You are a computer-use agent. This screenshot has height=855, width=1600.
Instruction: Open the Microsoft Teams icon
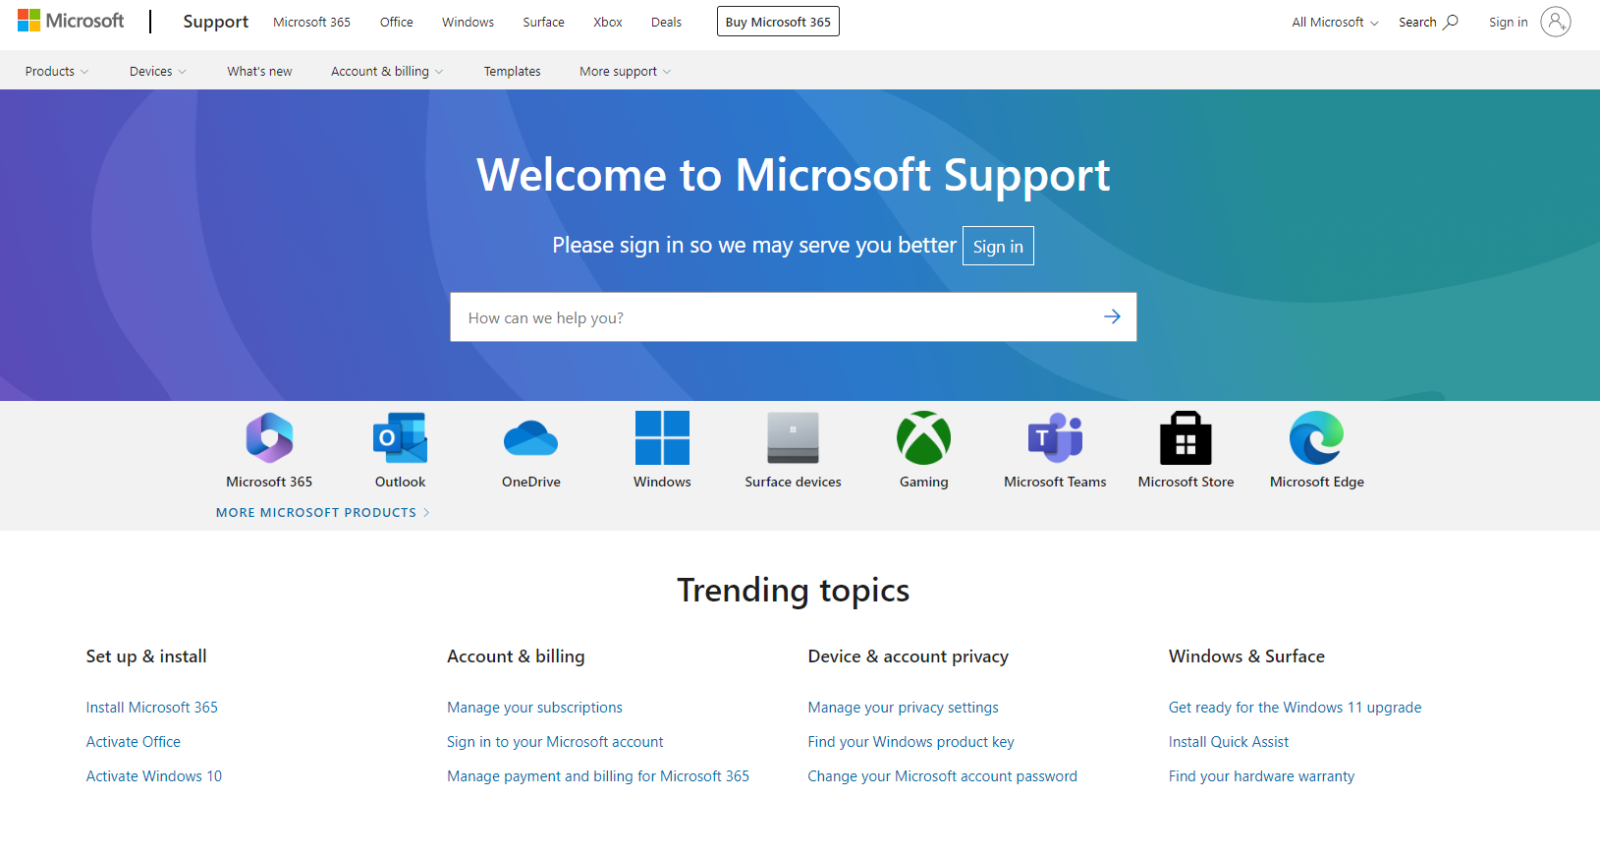point(1055,438)
